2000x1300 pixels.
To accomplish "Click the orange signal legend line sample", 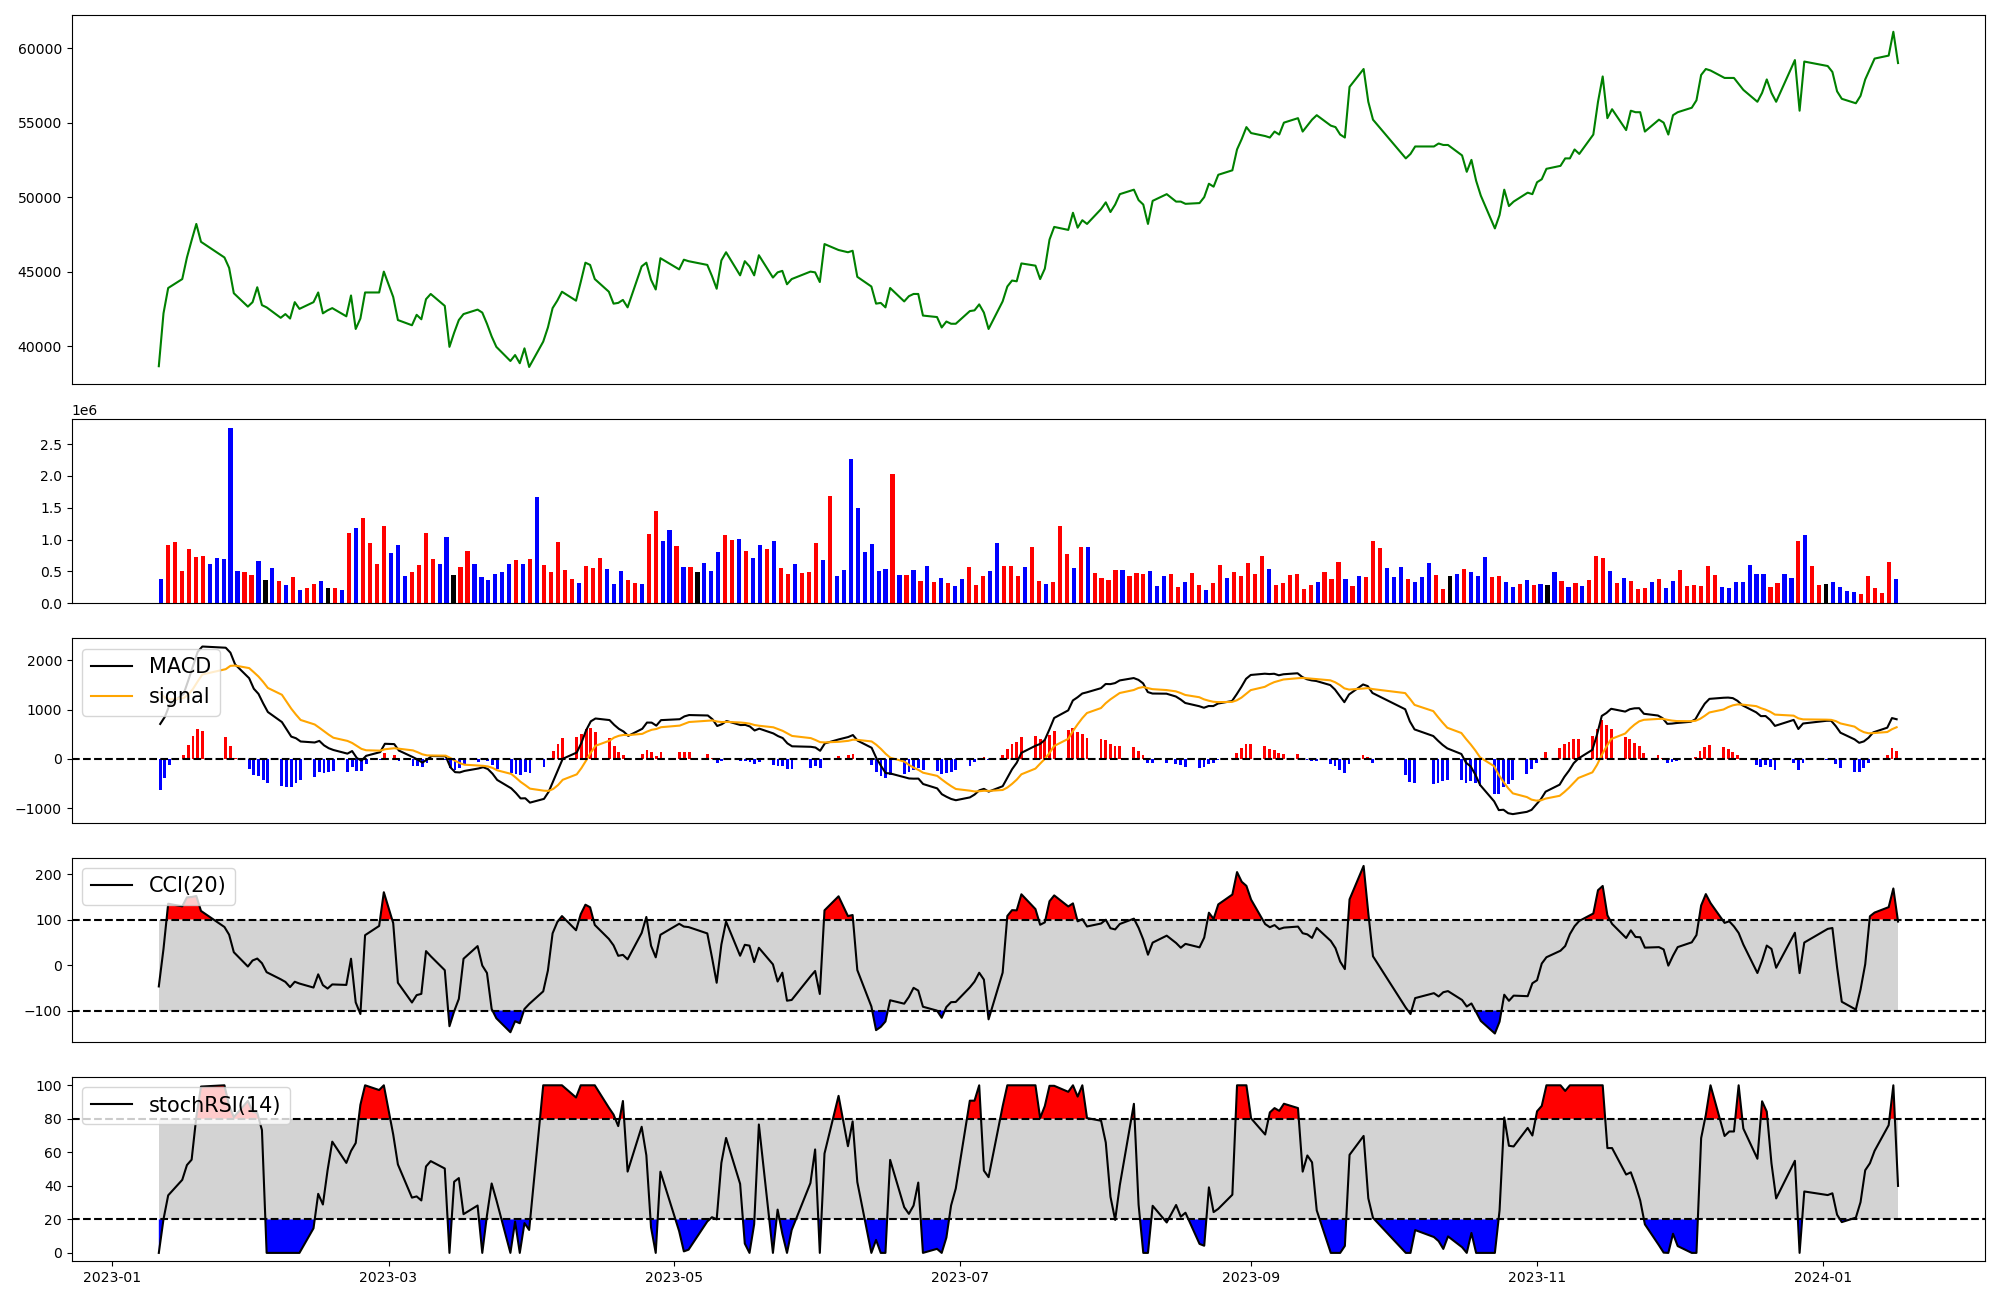I will click(x=111, y=696).
